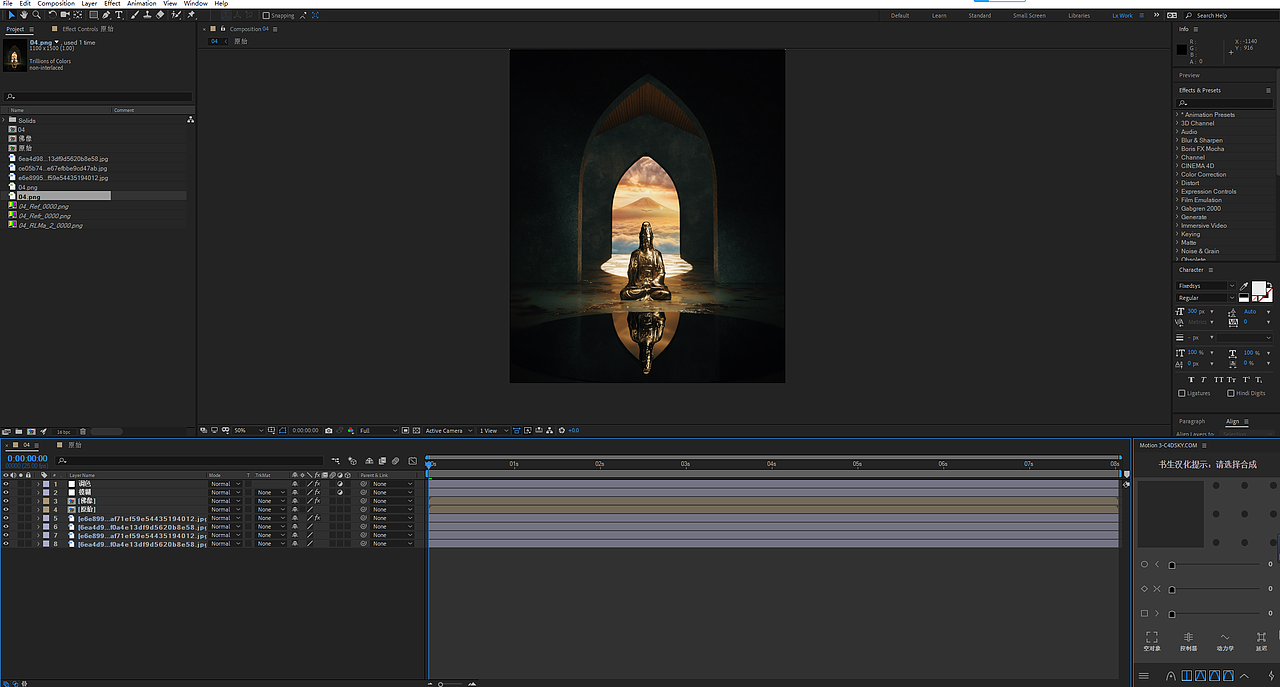The height and width of the screenshot is (687, 1280).
Task: Select the Horizontal Type tool
Action: 119,15
